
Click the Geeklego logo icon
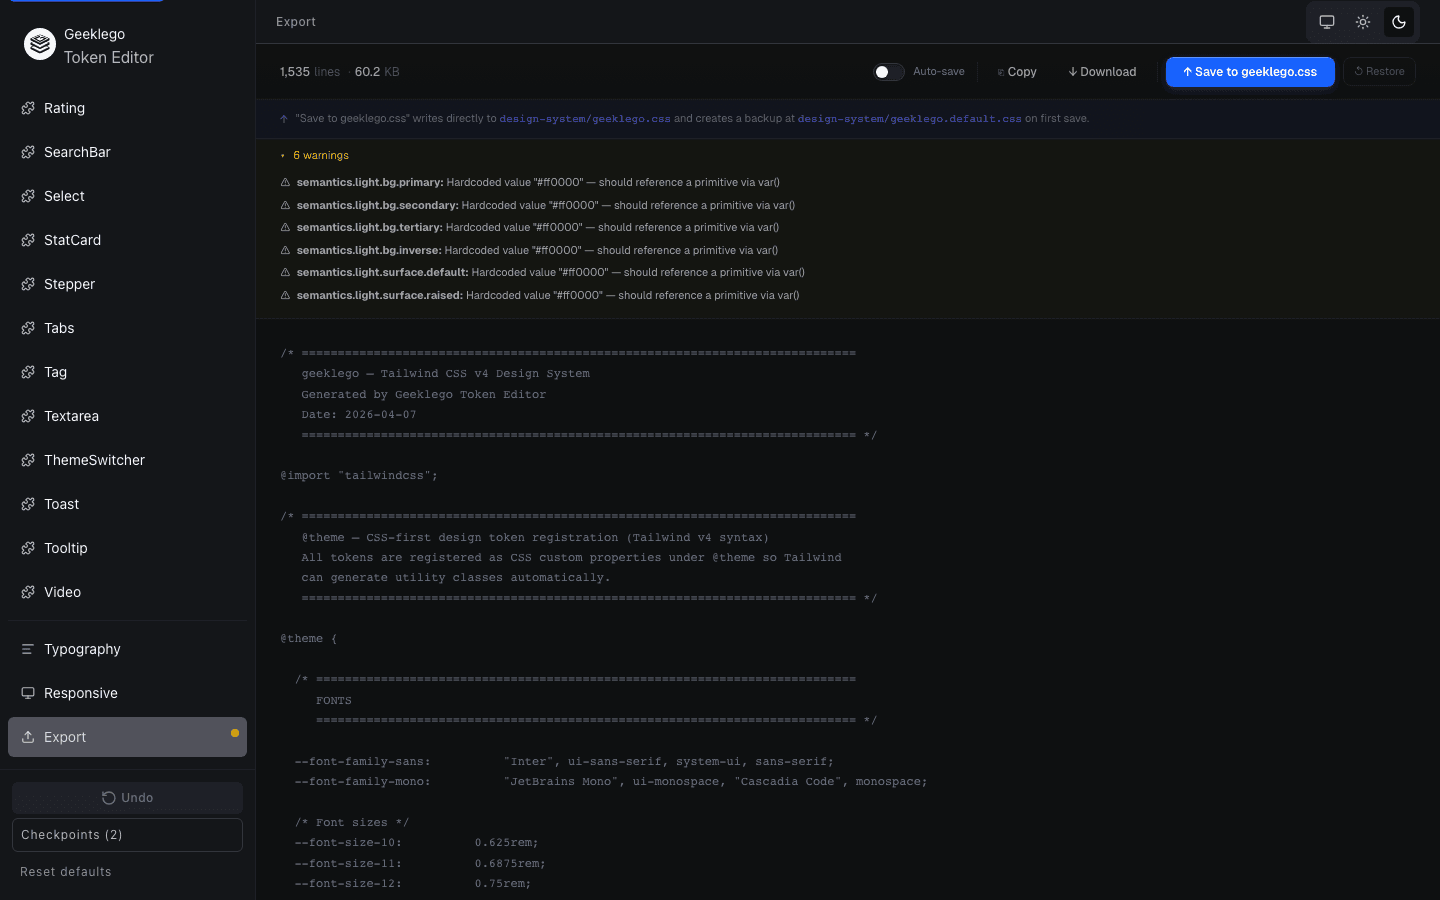point(40,44)
